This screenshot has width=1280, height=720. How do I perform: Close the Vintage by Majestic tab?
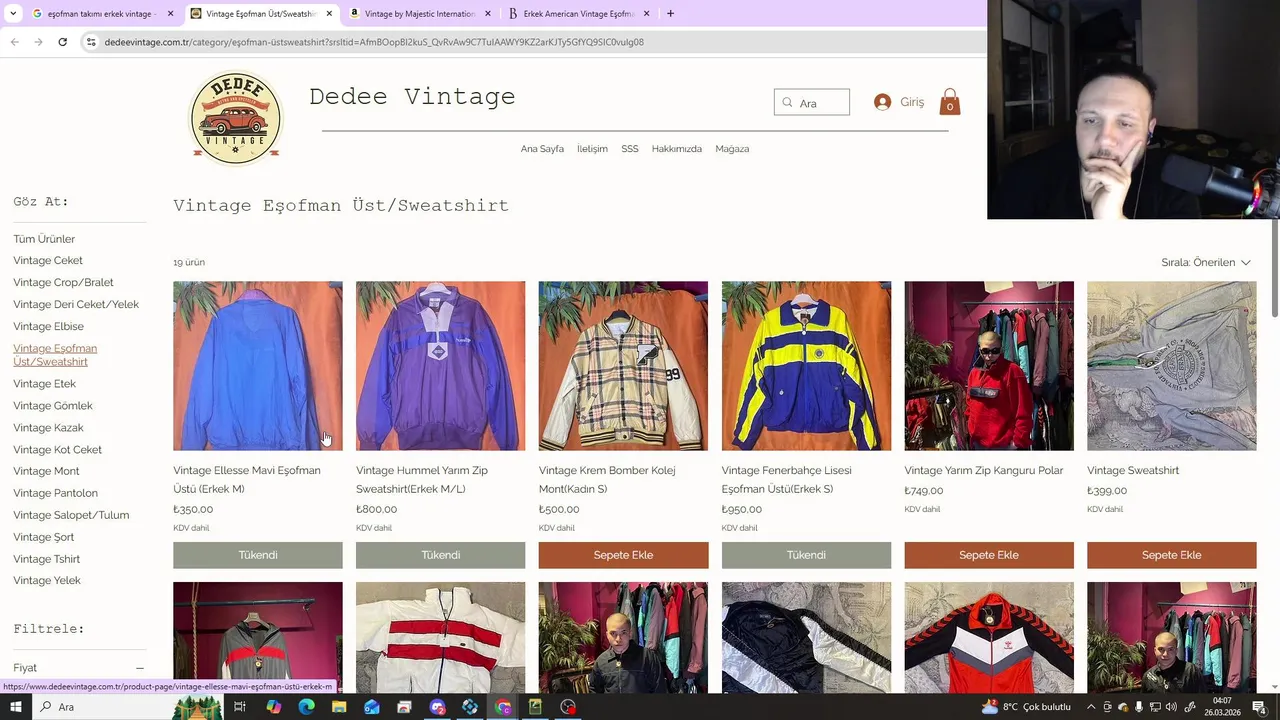pyautogui.click(x=488, y=14)
